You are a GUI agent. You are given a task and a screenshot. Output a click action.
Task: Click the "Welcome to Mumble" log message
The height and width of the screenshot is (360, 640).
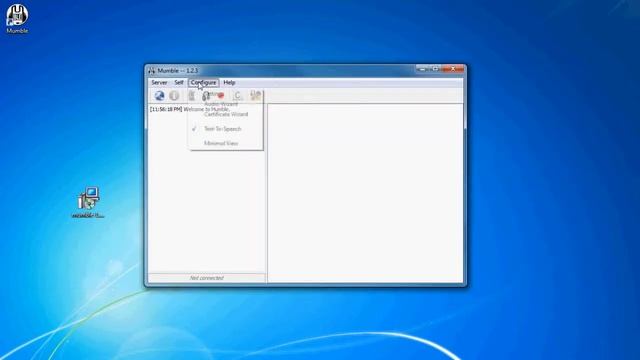coord(206,109)
